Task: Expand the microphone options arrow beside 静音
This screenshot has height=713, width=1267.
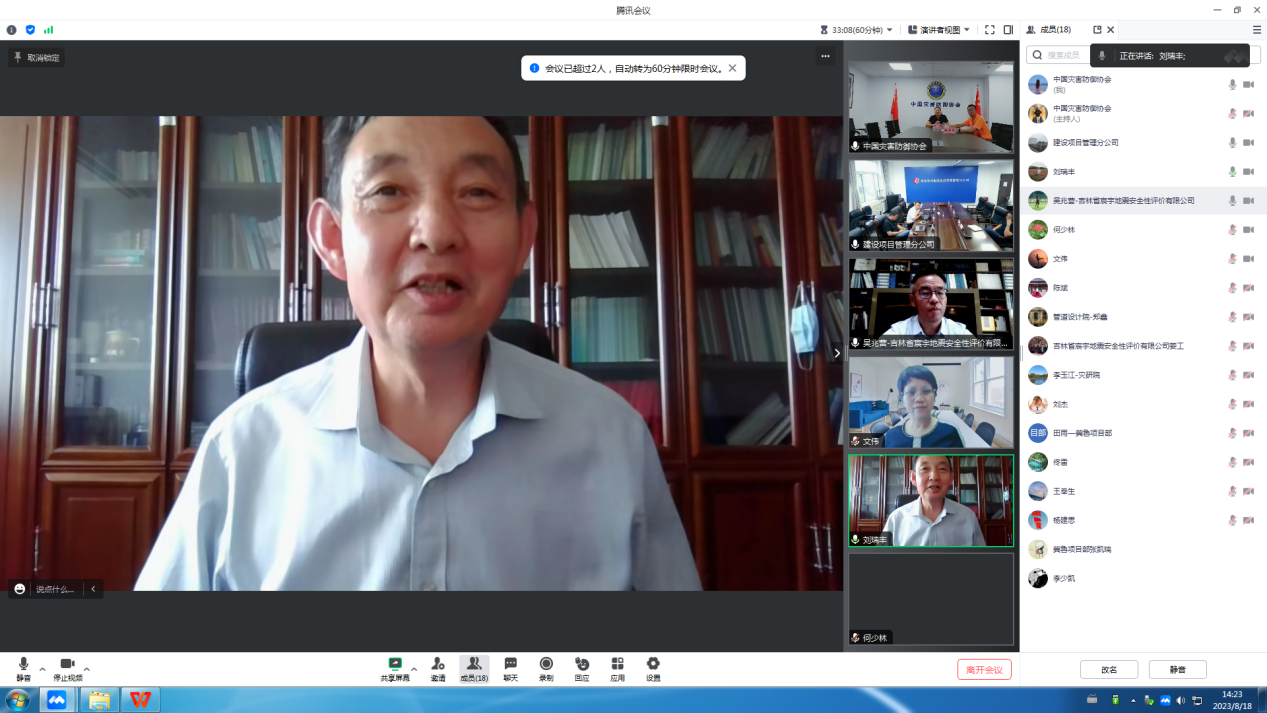Action: [42, 669]
